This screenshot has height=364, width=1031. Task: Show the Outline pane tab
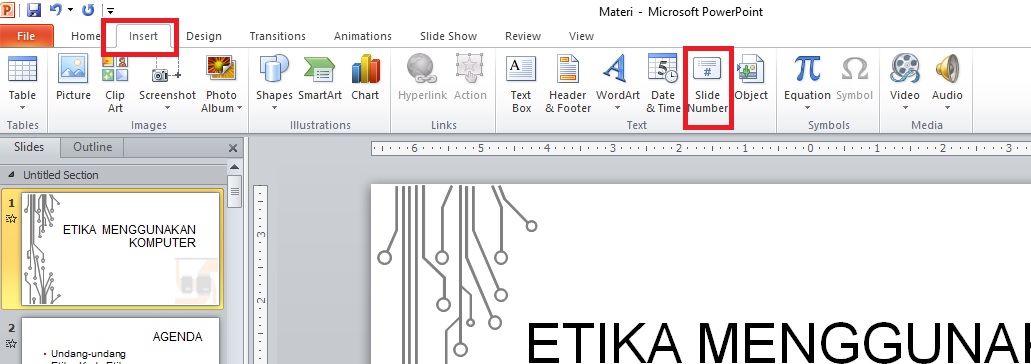click(x=93, y=147)
